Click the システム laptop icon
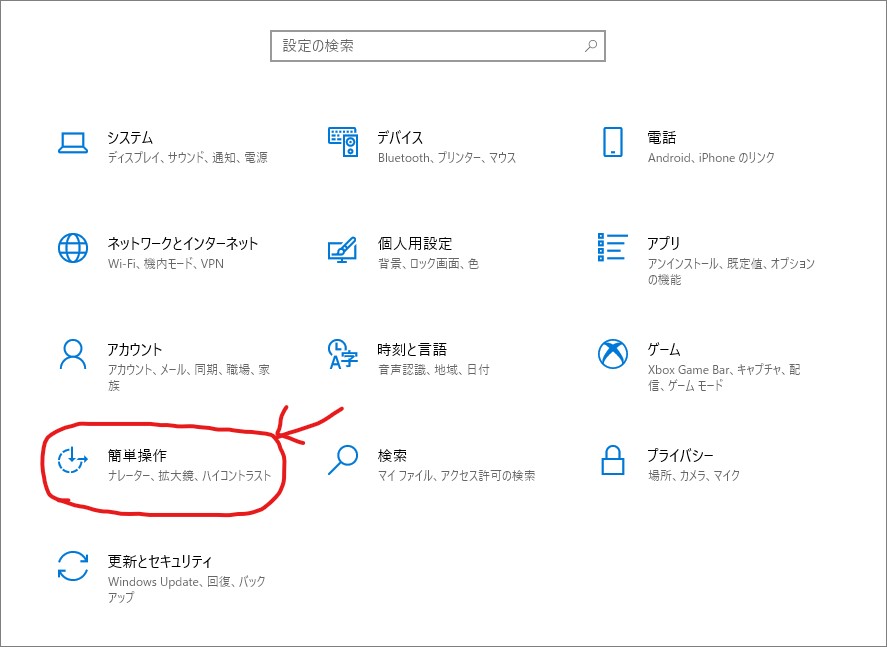The image size is (887, 647). [73, 143]
